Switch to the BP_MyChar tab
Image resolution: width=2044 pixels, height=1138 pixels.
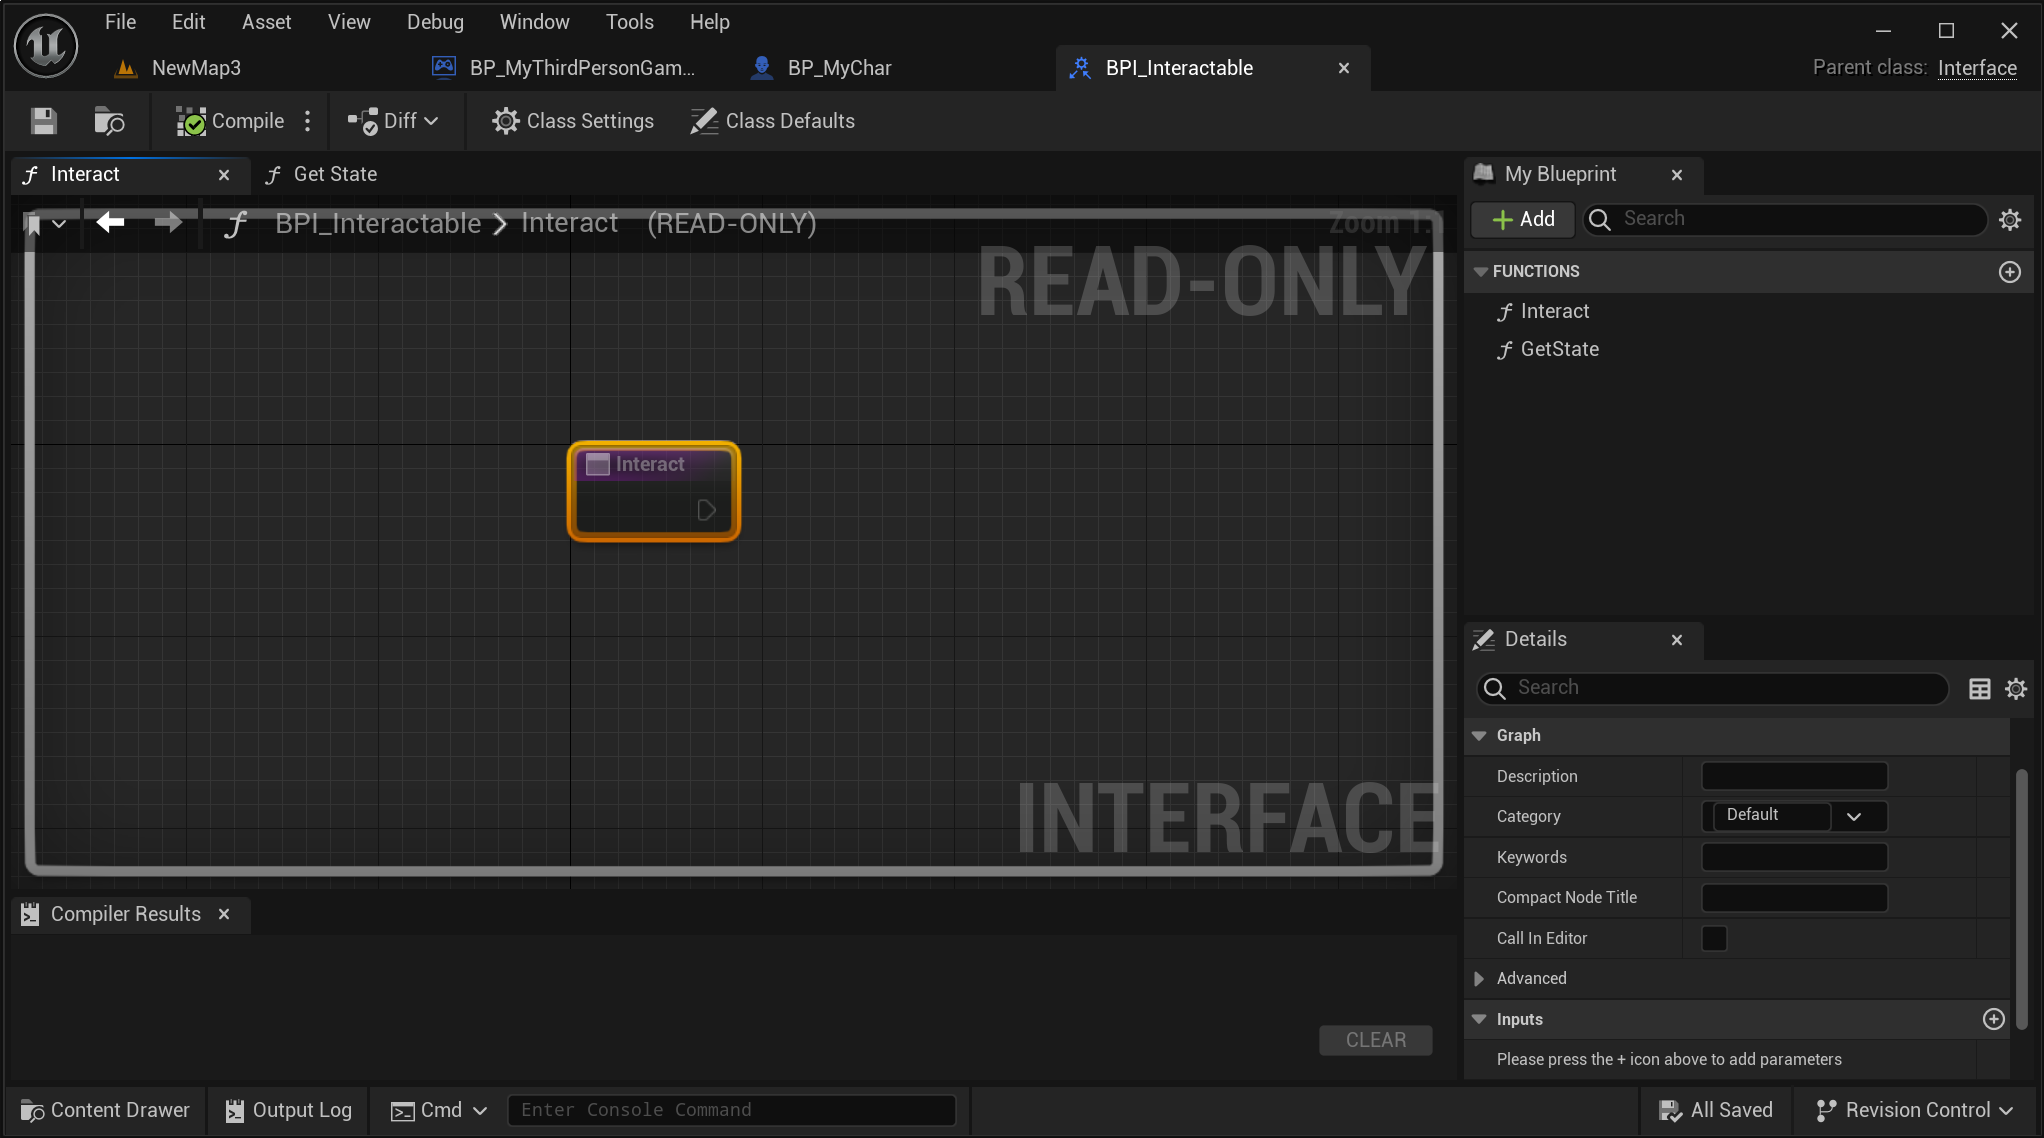(822, 67)
